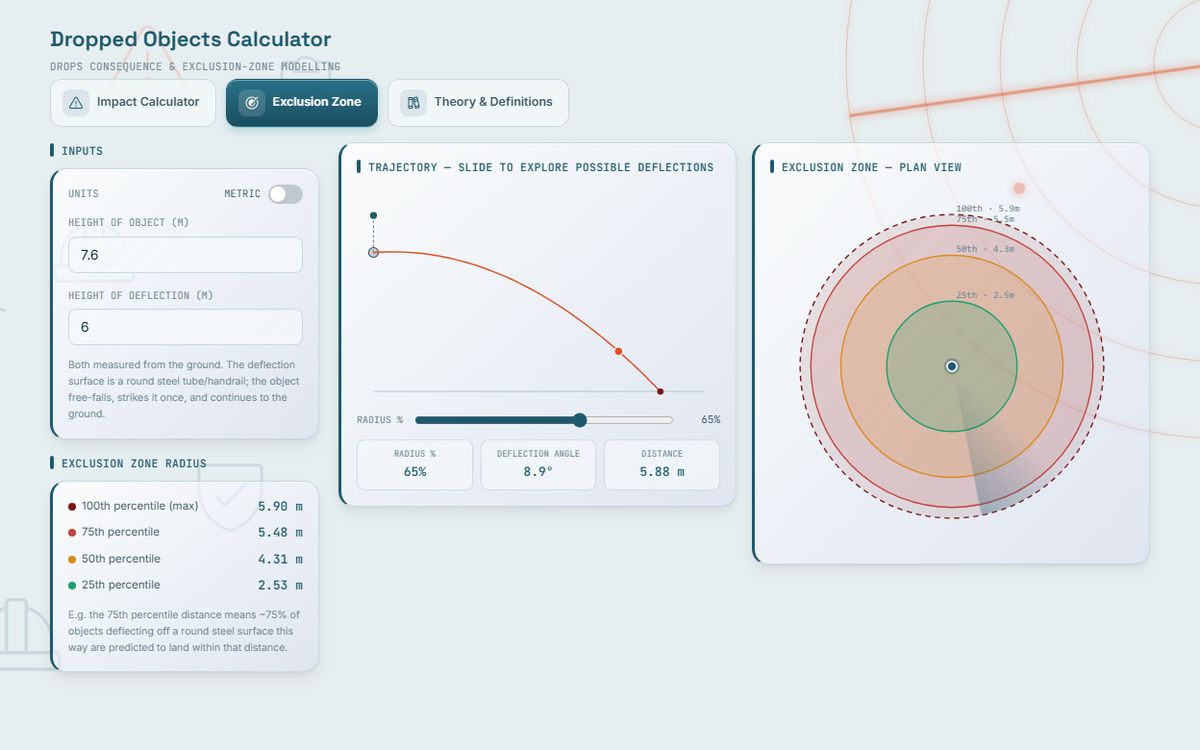Click the drop start point in trajectory chart
The height and width of the screenshot is (750, 1200).
(373, 215)
